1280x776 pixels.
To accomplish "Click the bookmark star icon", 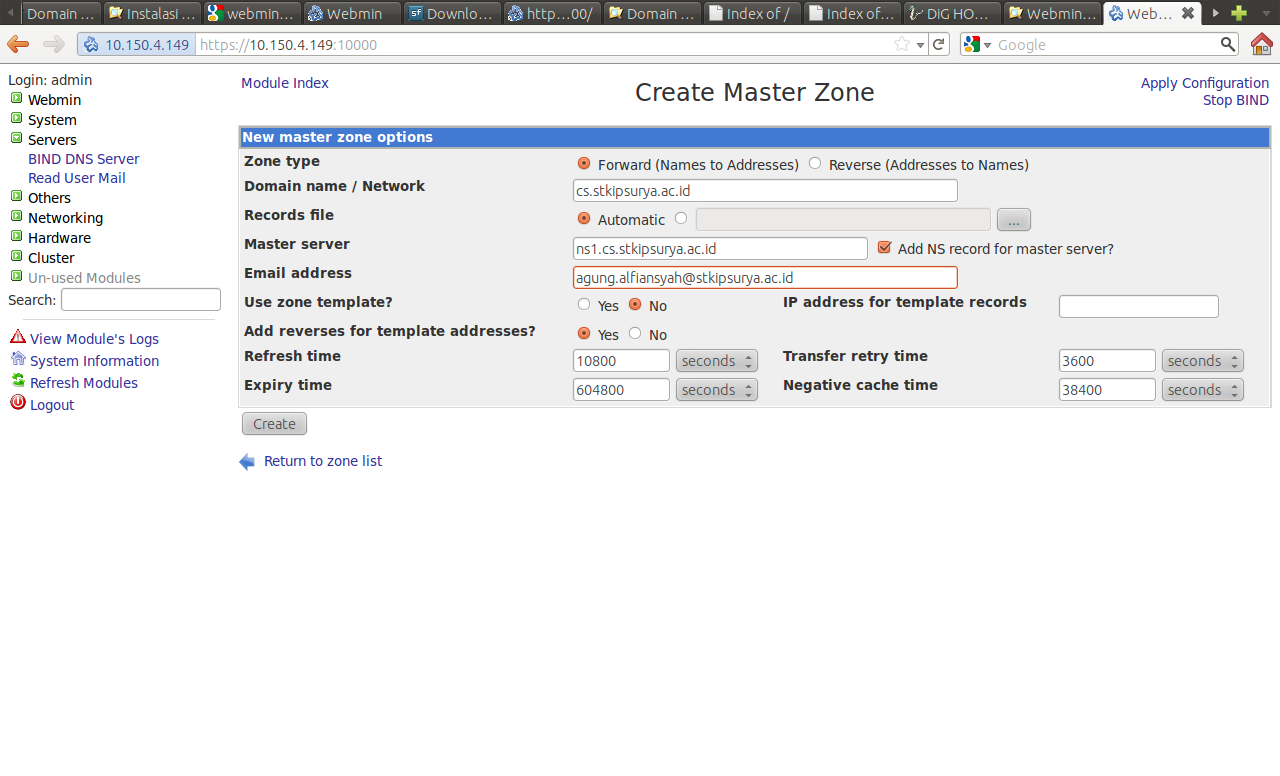I will [x=901, y=44].
